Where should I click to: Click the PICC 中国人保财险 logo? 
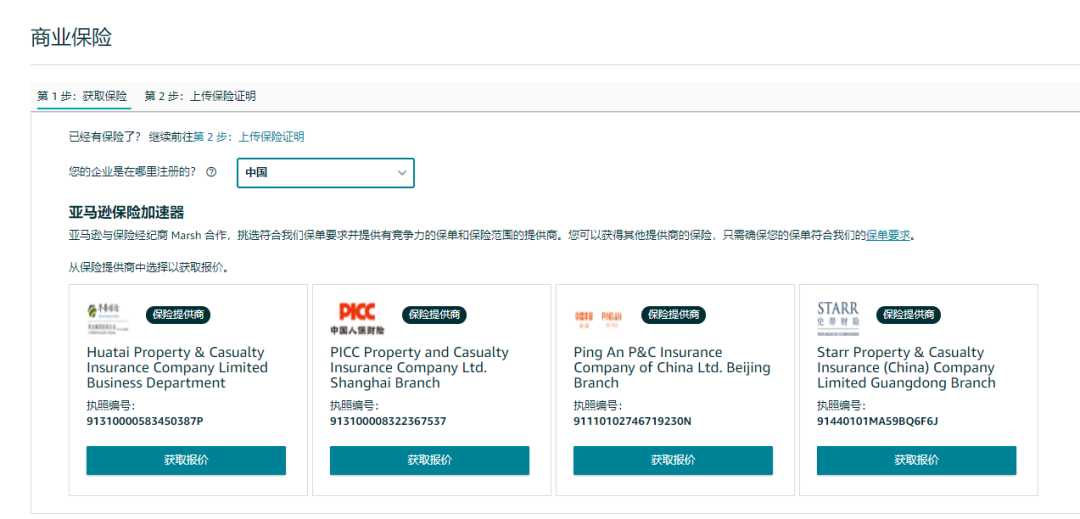pos(357,317)
